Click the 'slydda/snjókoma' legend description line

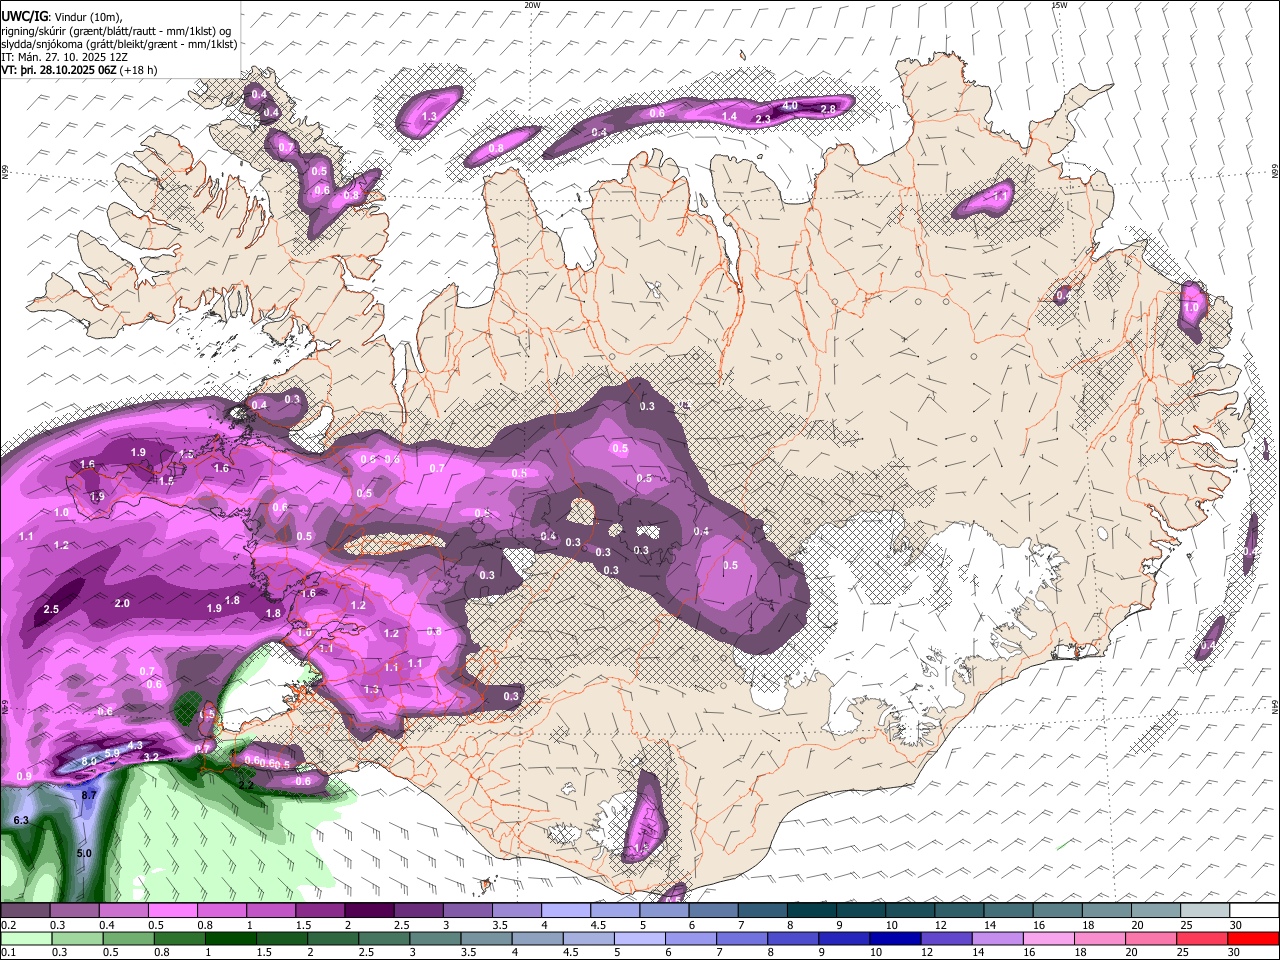point(119,44)
